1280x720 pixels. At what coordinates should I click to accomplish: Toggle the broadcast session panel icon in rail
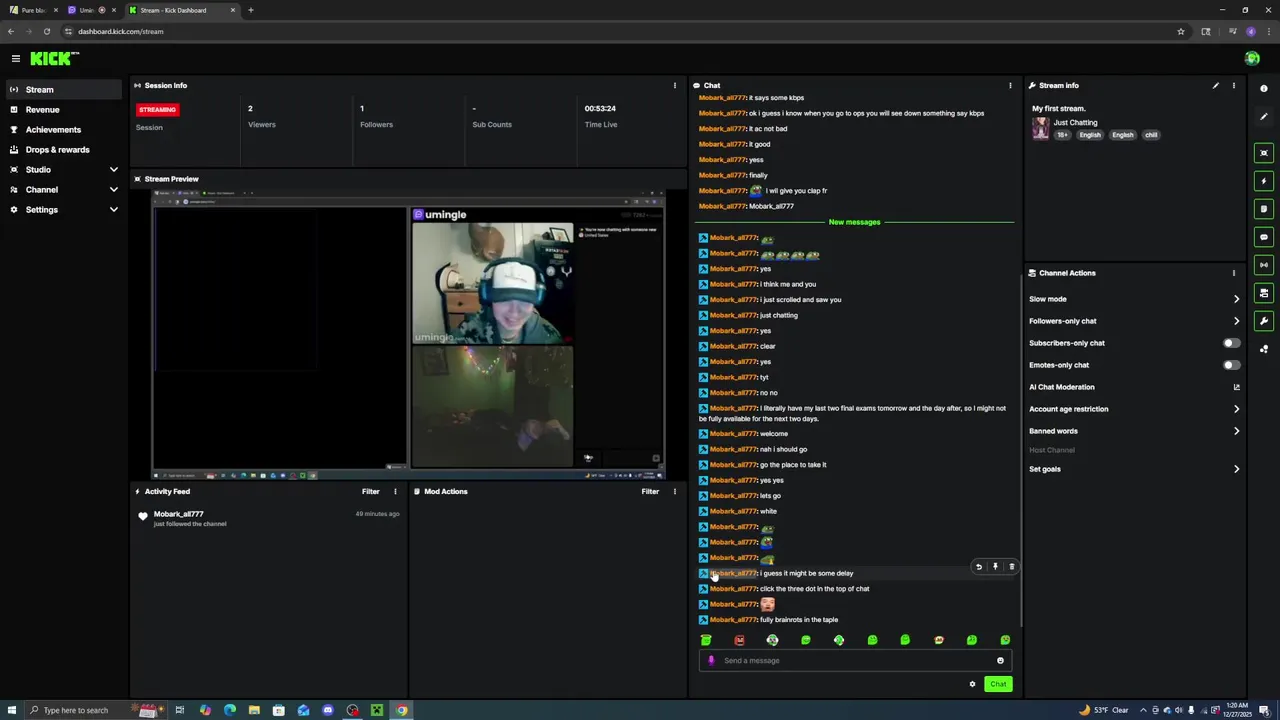1264,265
